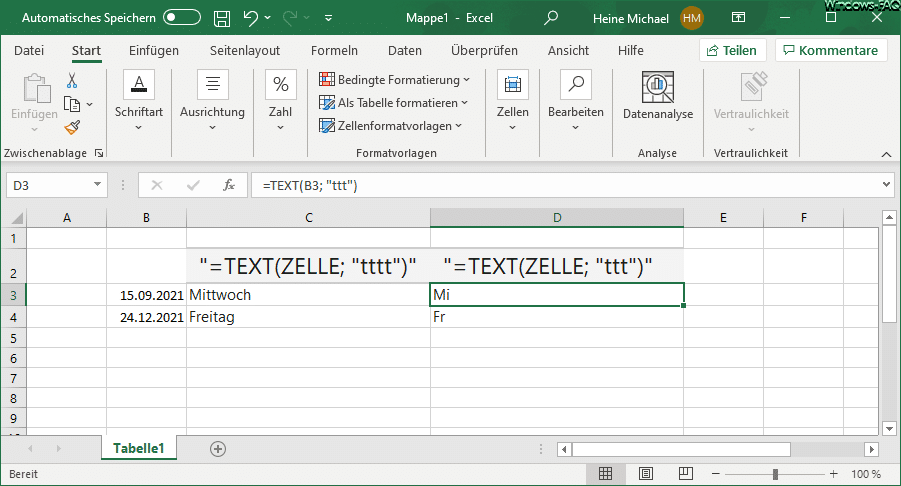Select row 4 header

(x=13, y=317)
